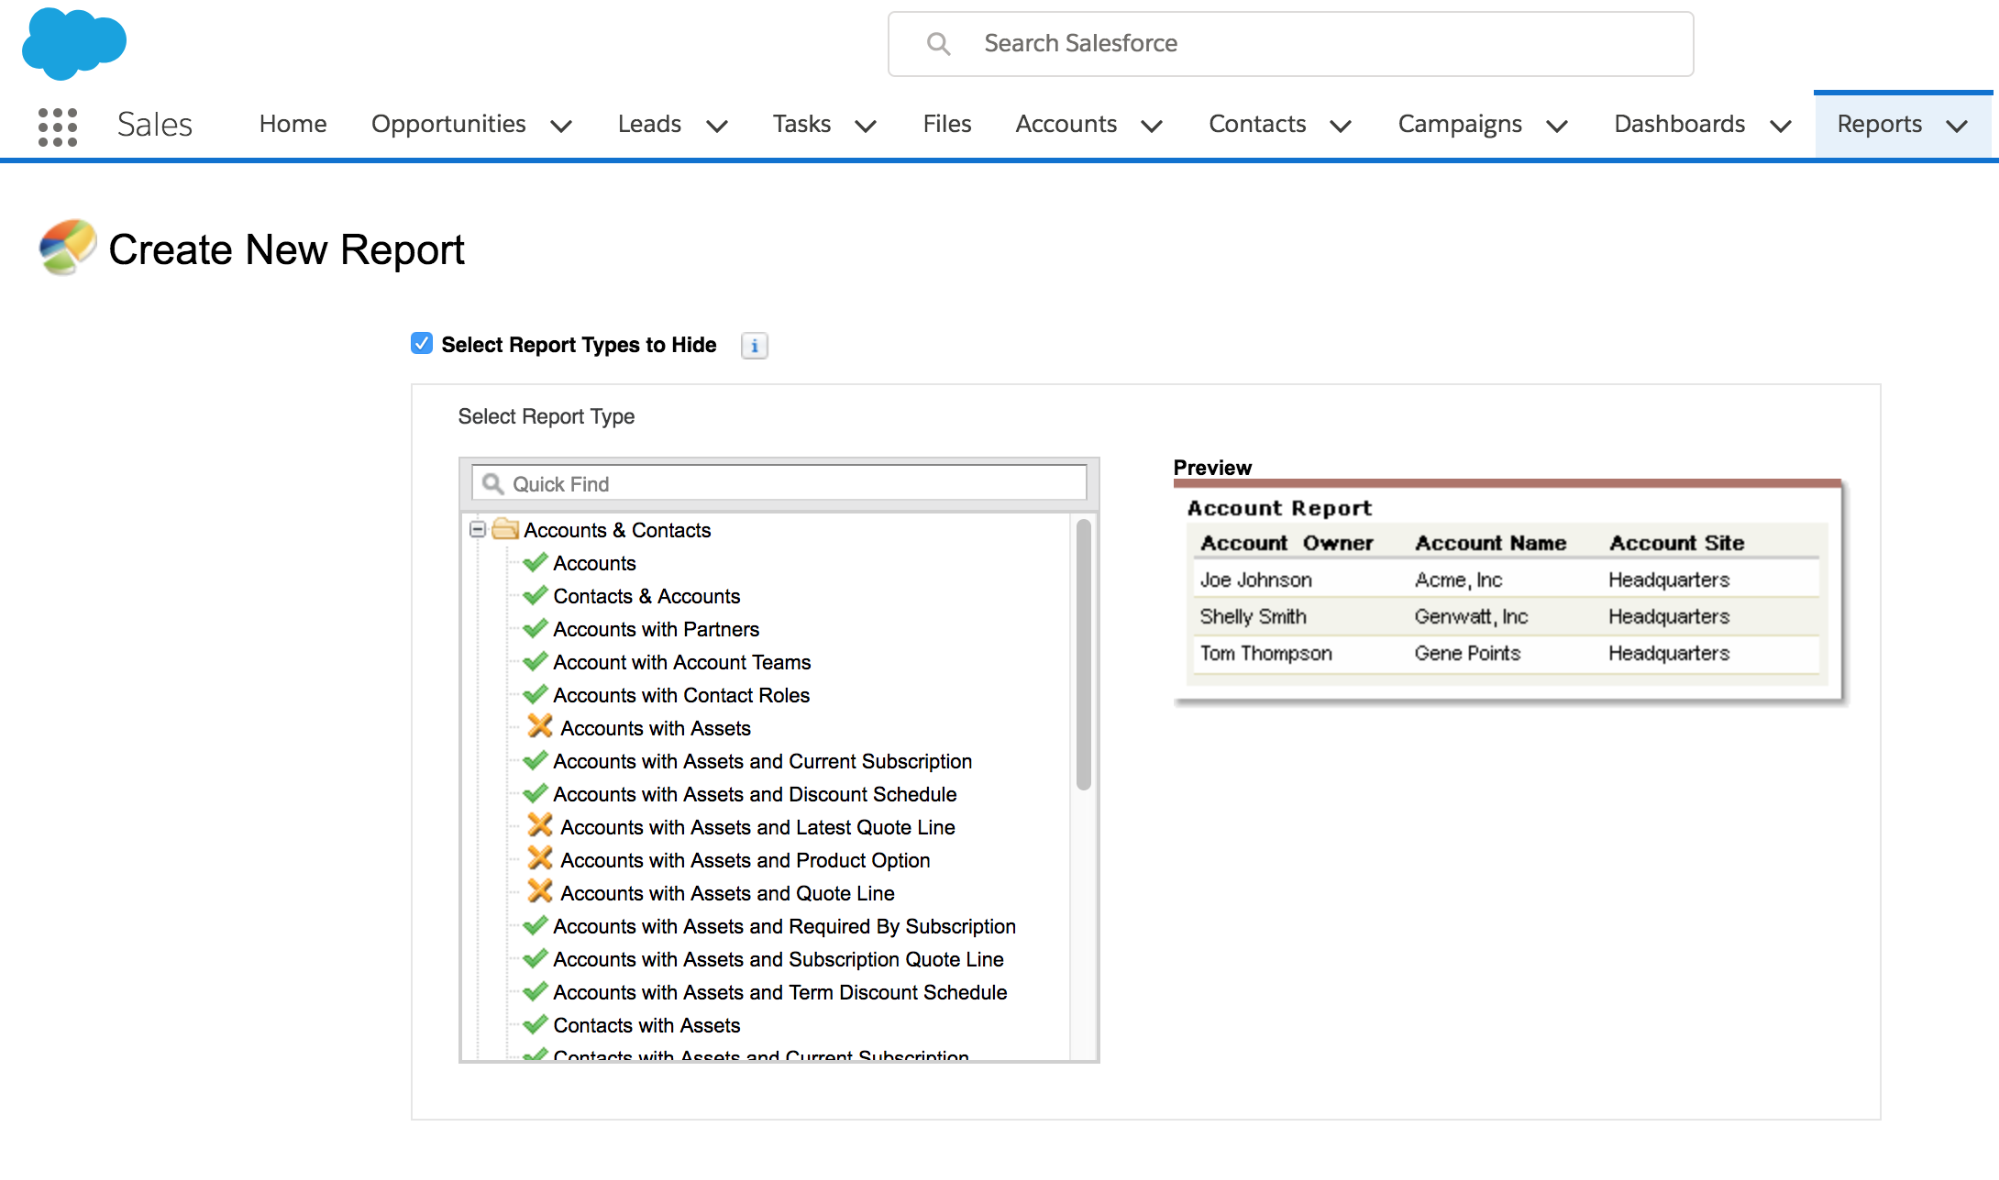Select Accounts & Contacts folder label
1999x1180 pixels.
(617, 530)
